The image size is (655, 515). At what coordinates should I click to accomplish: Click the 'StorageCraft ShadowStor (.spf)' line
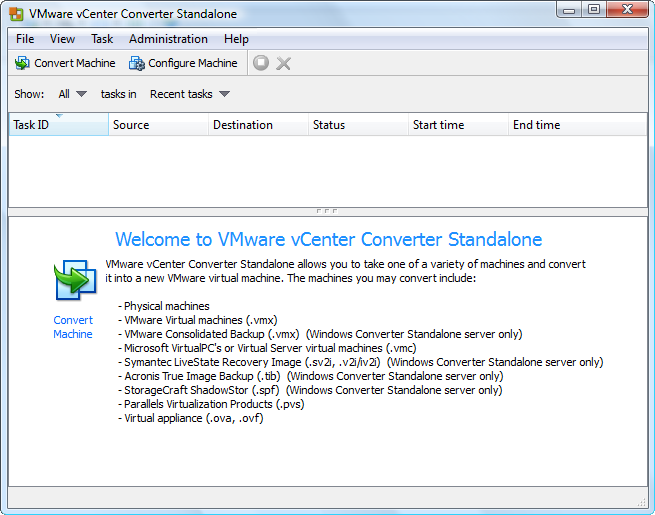310,390
